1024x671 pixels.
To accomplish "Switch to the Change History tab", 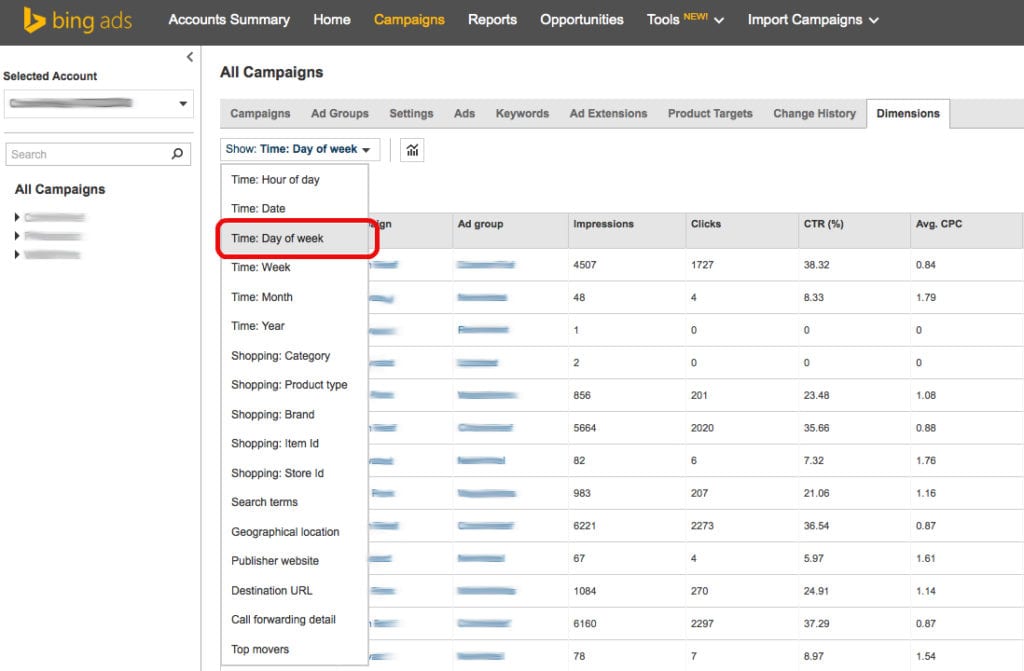I will coord(814,113).
